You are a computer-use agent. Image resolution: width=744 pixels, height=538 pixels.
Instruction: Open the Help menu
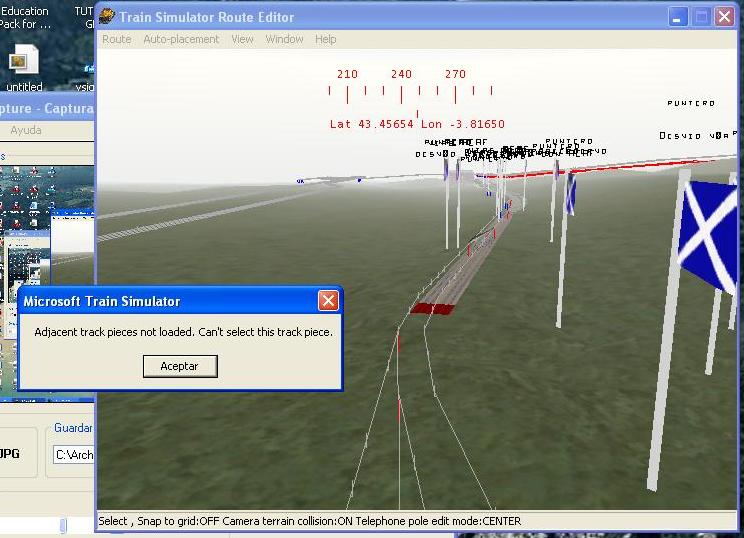pyautogui.click(x=325, y=39)
